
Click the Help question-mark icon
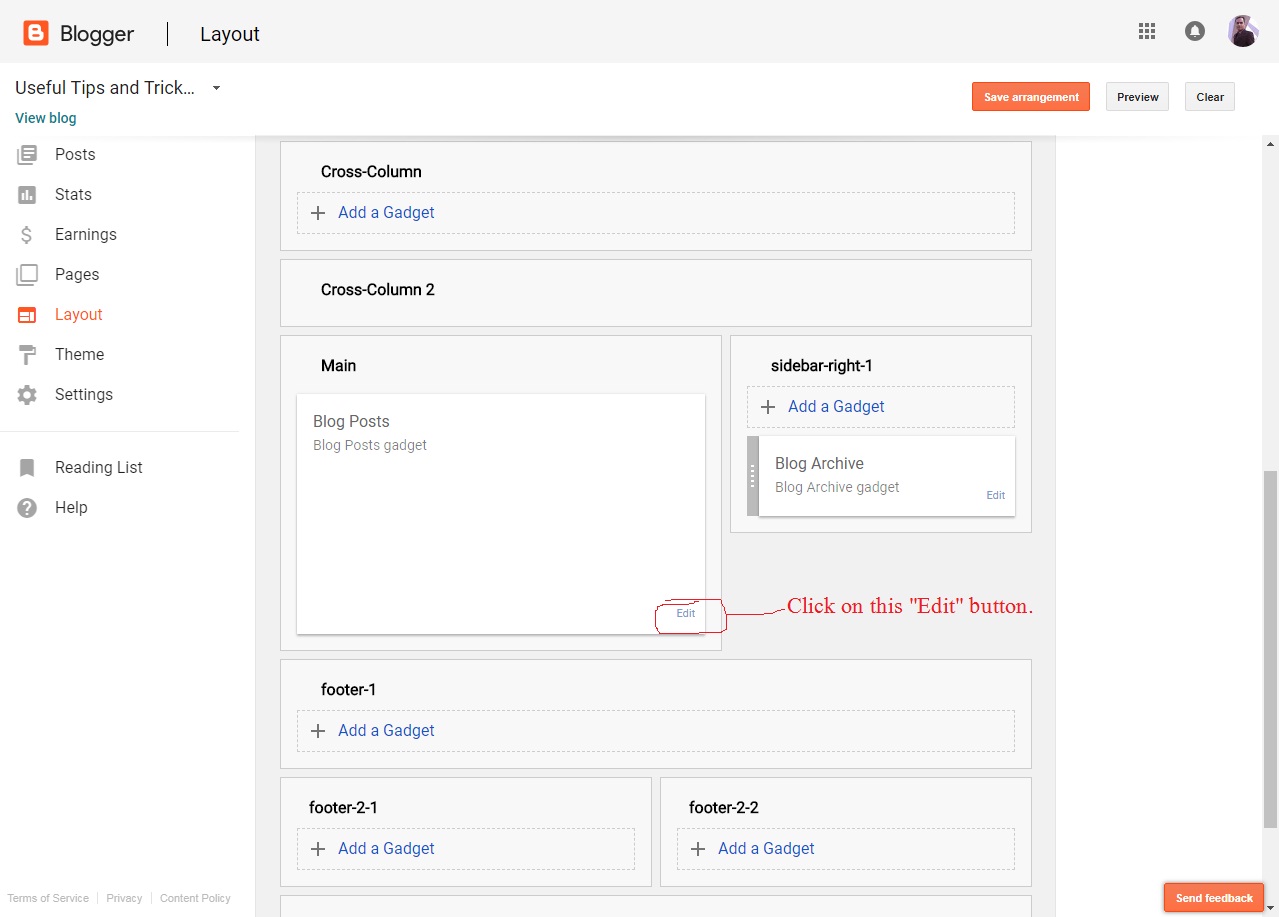[x=27, y=507]
